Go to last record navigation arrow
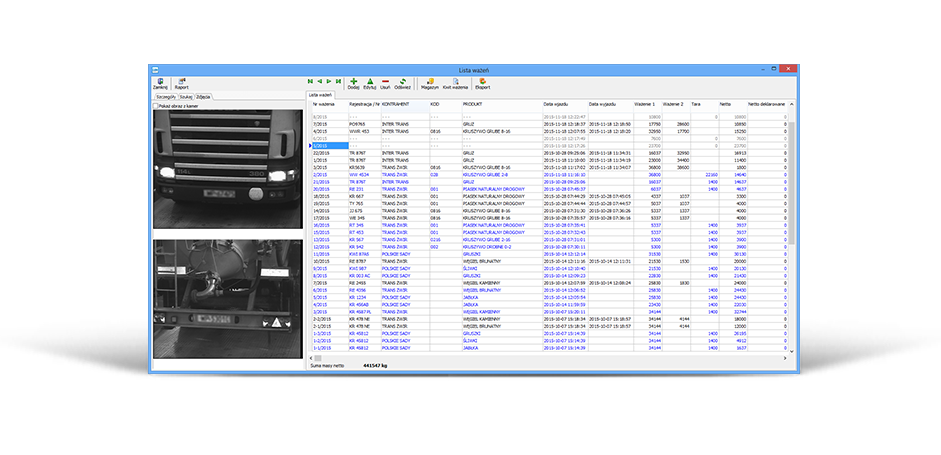The width and height of the screenshot is (941, 455). [x=340, y=80]
